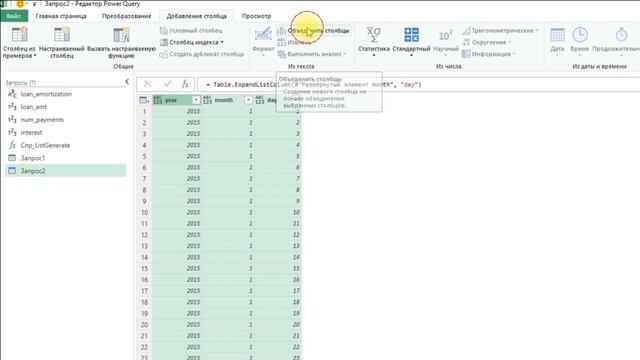
Task: Switch to Преобразование tab
Action: (127, 16)
